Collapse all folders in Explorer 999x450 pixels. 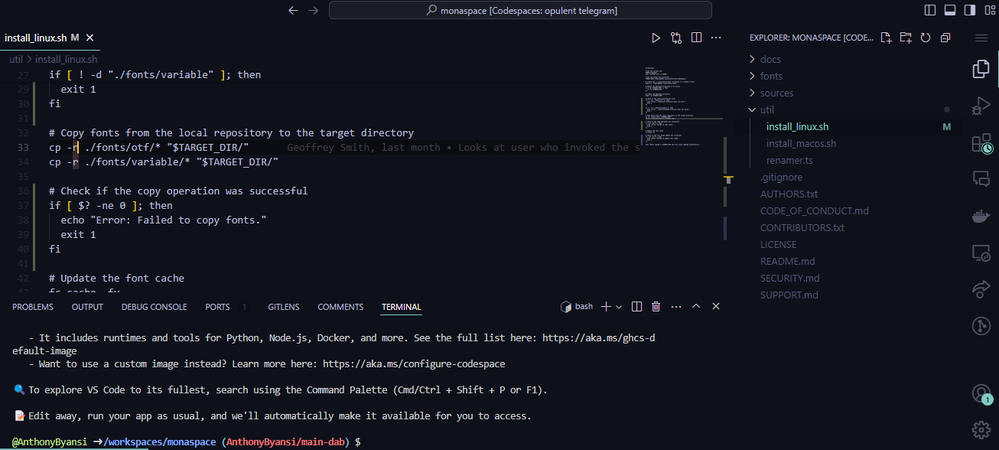click(945, 38)
